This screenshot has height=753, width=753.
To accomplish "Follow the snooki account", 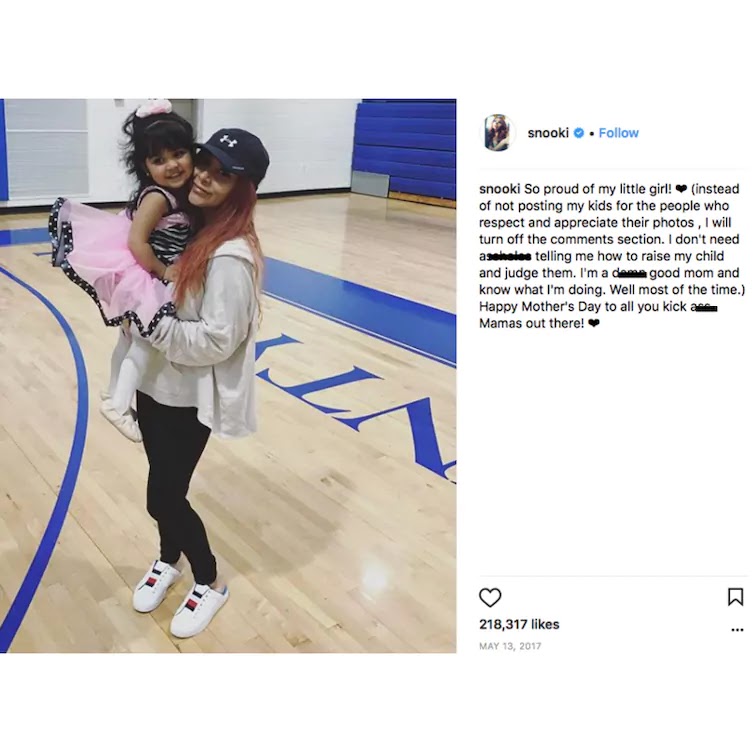I will click(618, 133).
